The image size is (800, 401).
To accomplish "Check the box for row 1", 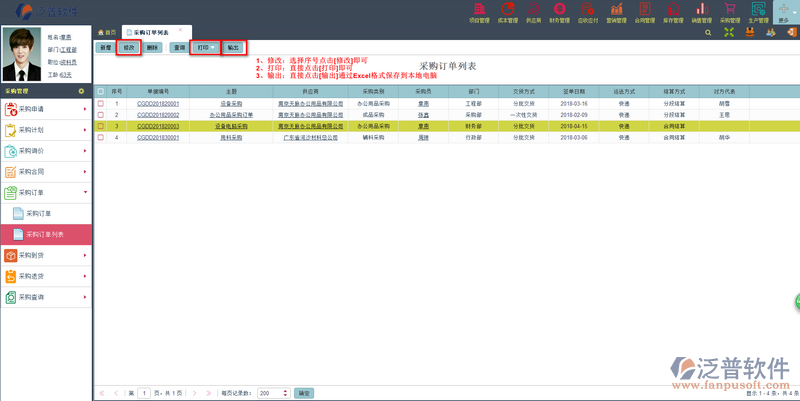I will pos(100,103).
